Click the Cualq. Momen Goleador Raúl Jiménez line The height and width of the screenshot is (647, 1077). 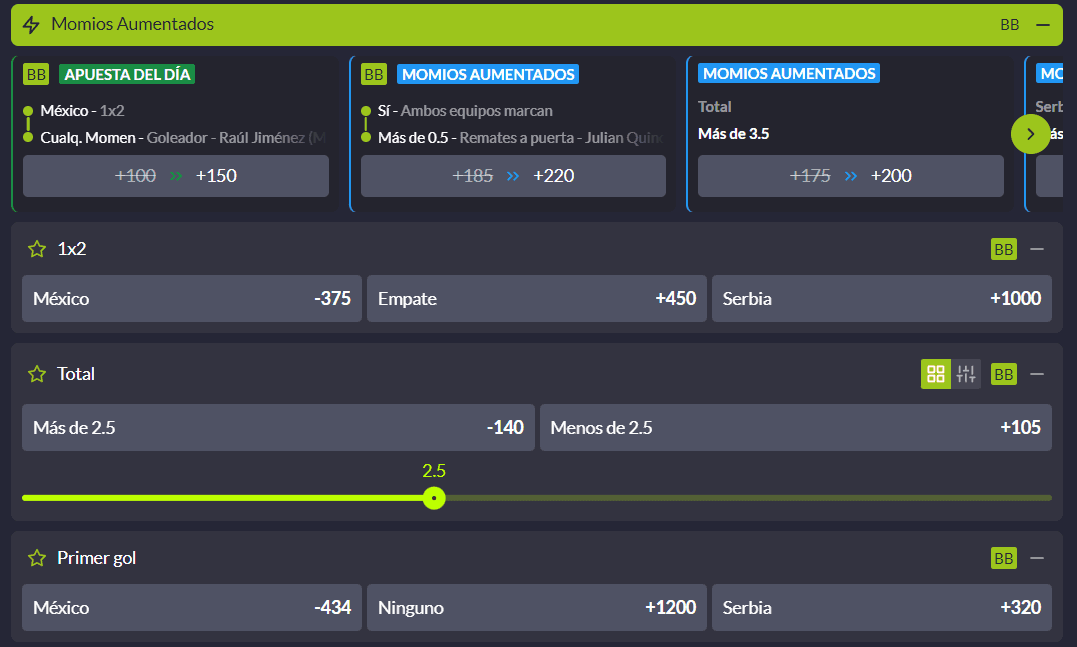click(183, 137)
